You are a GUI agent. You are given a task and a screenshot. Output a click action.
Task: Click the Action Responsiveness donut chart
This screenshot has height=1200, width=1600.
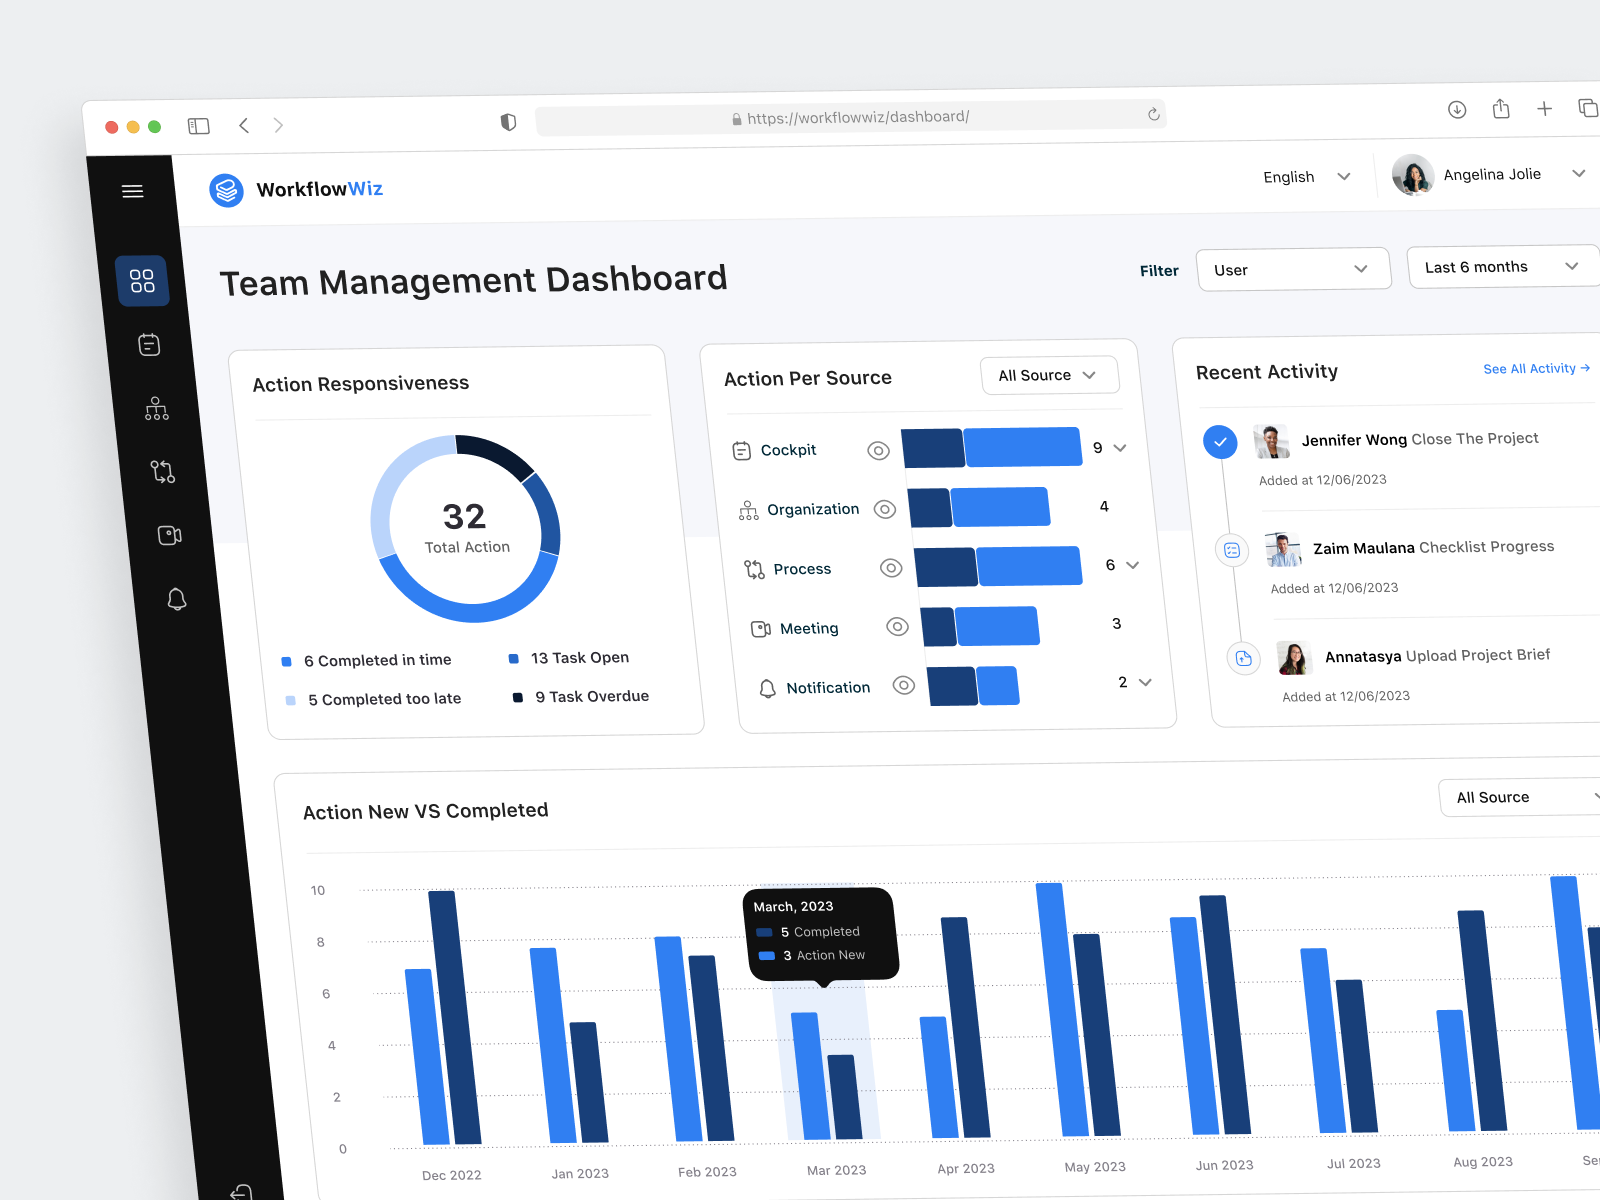pos(466,528)
